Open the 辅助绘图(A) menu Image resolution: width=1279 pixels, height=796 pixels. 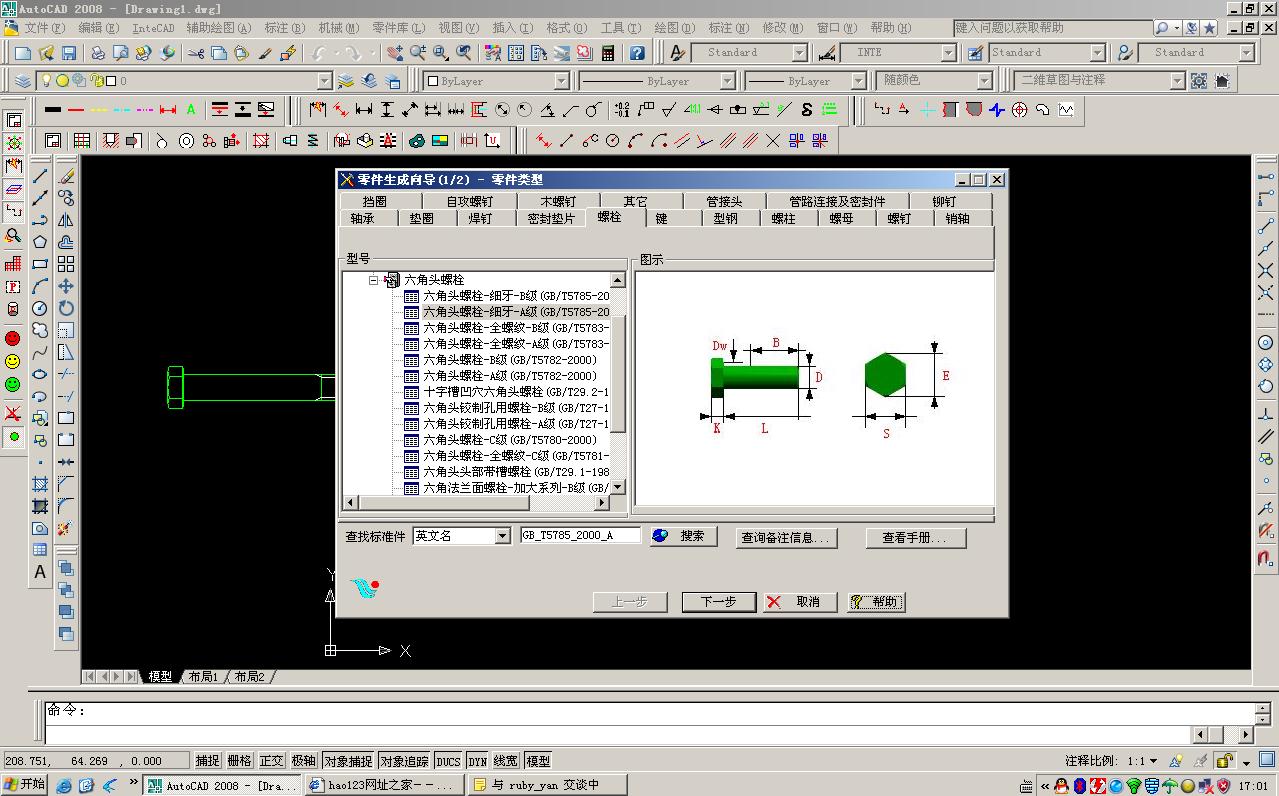point(218,28)
